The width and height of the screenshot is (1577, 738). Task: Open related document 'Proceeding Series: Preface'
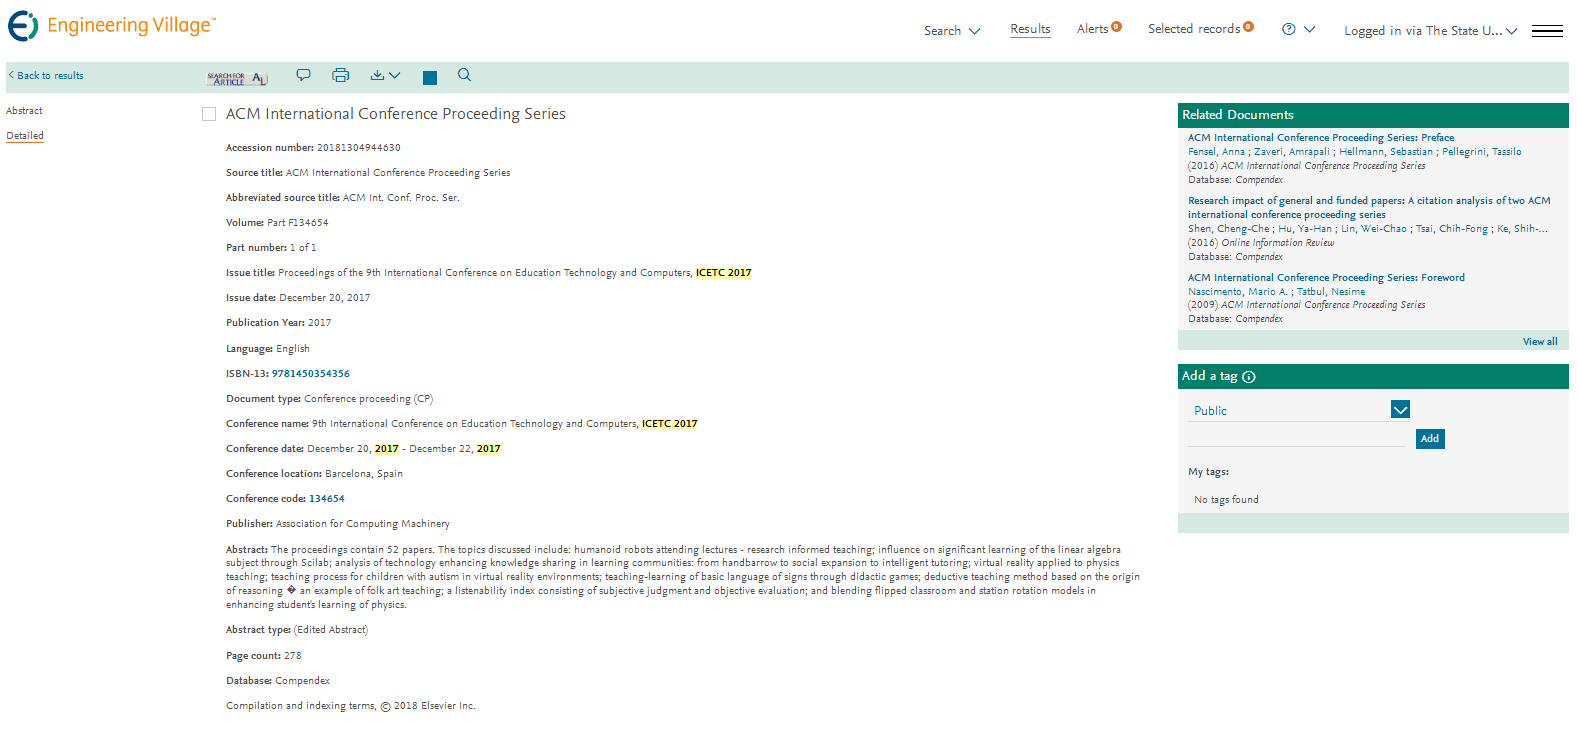point(1321,138)
